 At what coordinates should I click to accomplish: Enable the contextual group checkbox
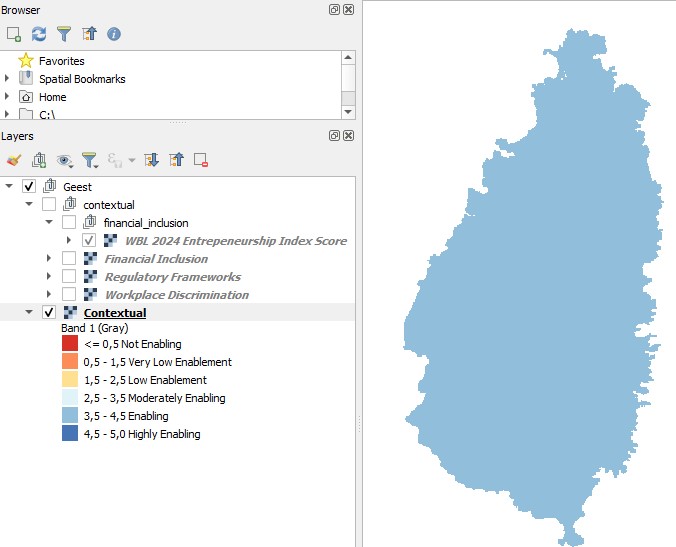(x=49, y=204)
